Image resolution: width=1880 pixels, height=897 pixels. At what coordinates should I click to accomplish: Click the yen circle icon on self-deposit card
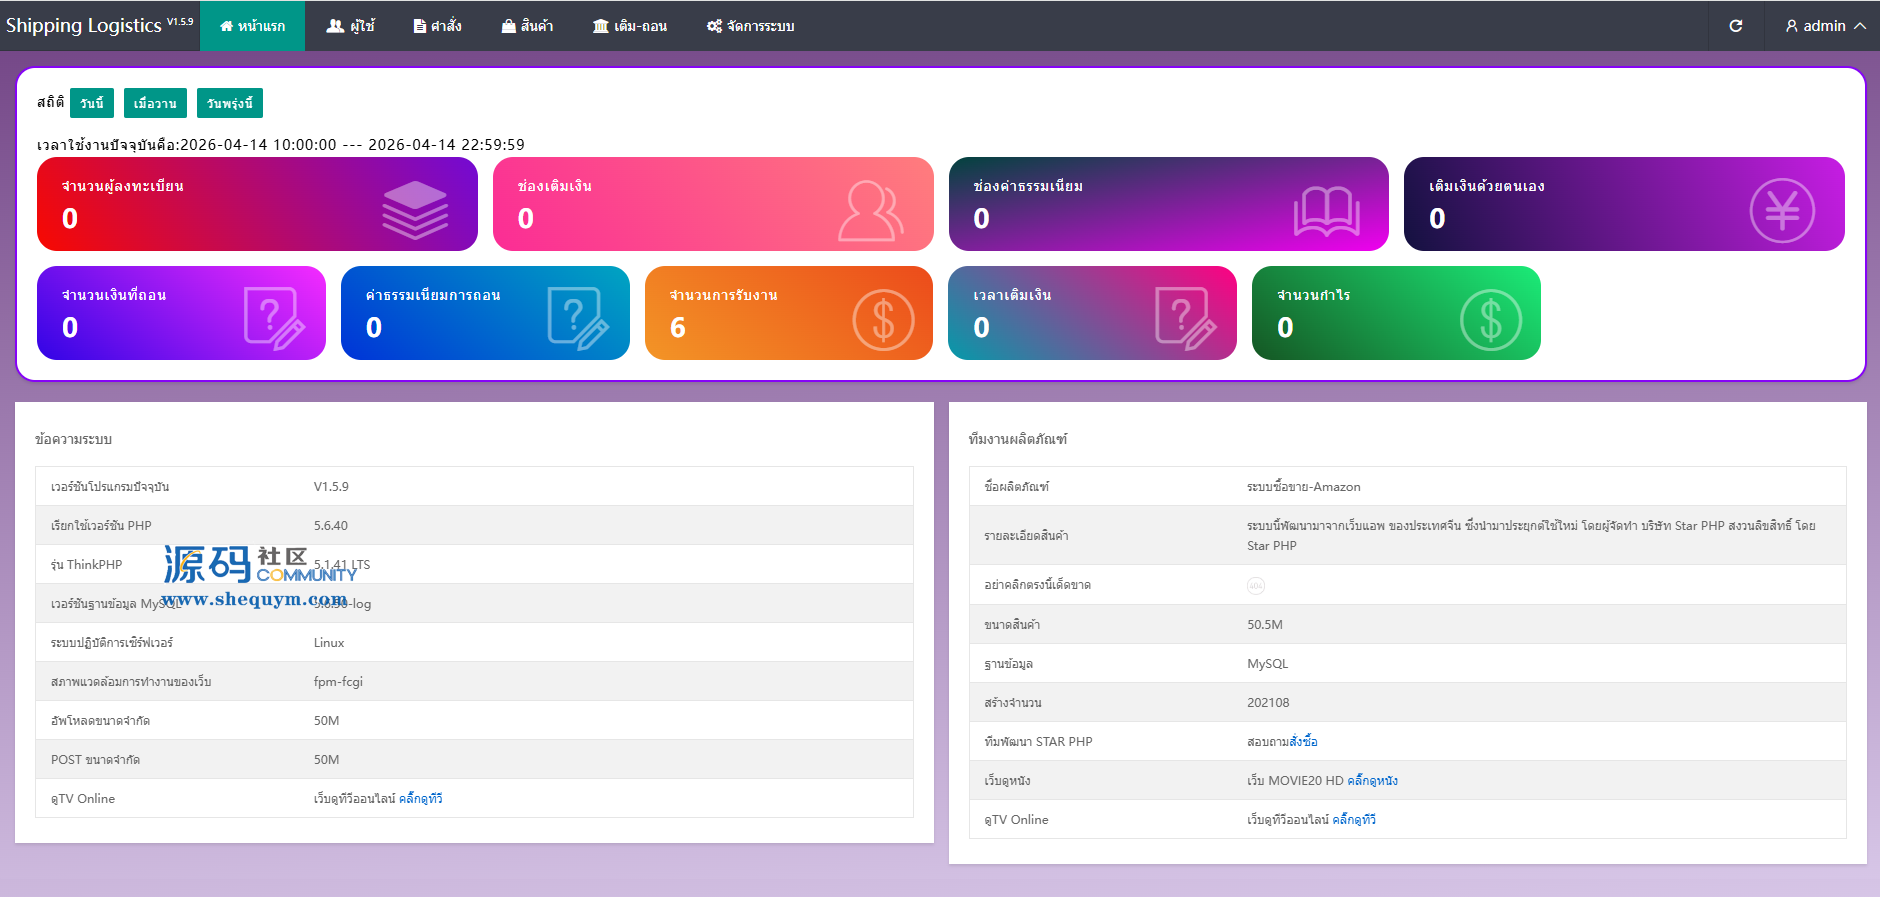[x=1782, y=210]
